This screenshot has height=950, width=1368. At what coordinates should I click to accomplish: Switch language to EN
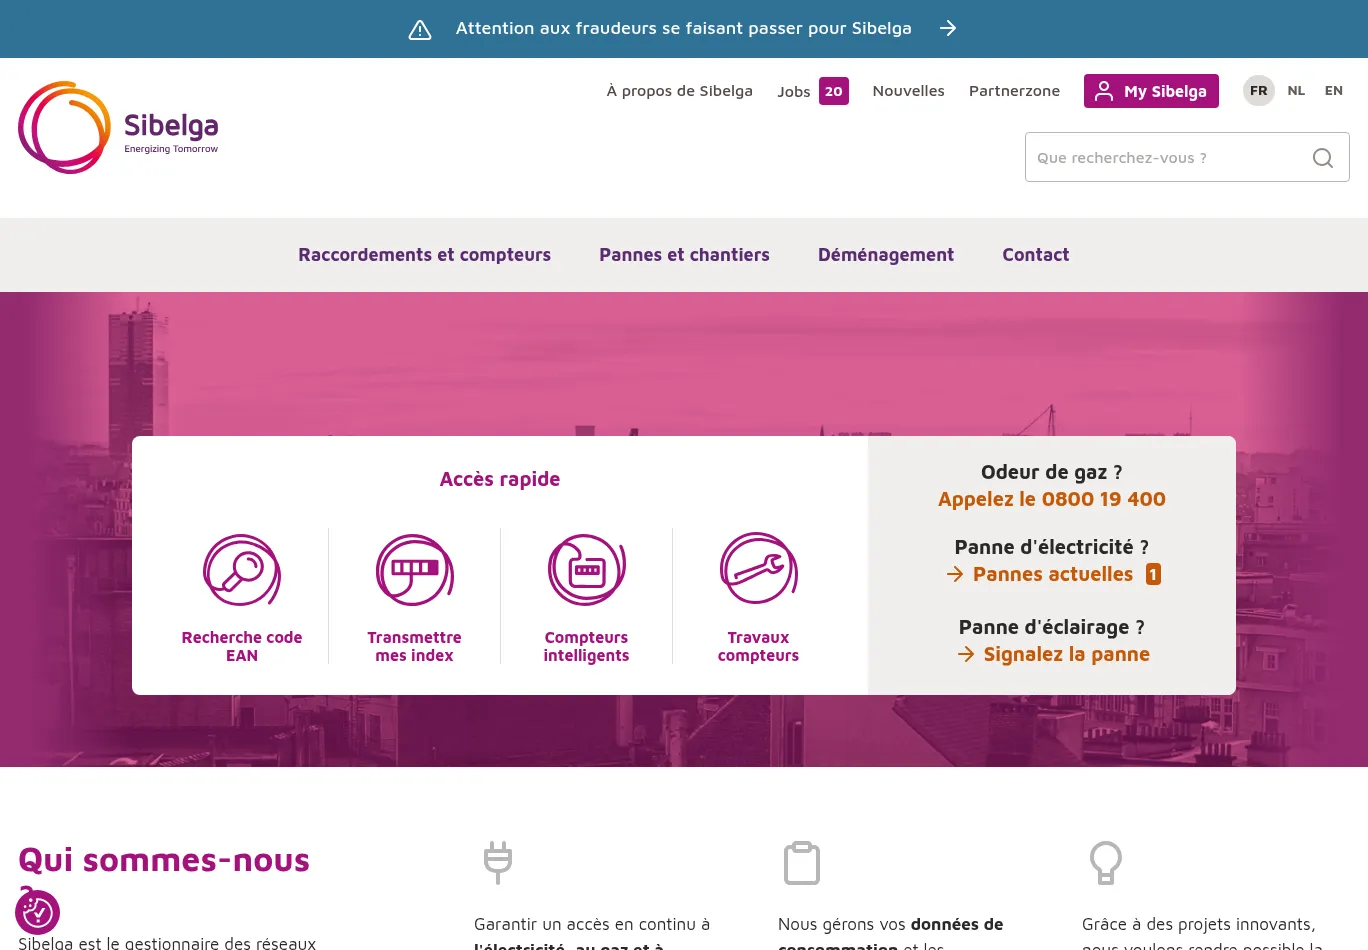1333,91
